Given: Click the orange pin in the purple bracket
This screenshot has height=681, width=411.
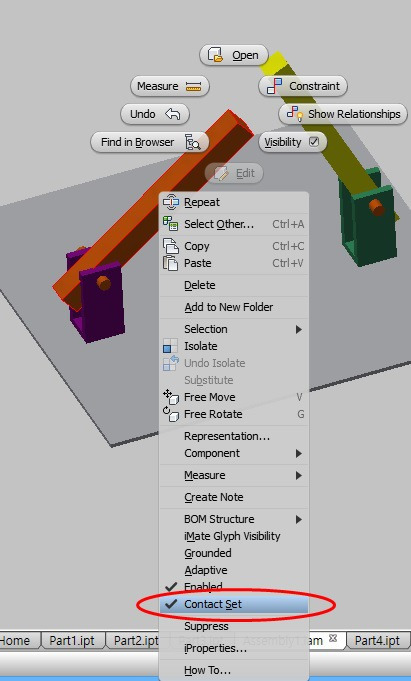Looking at the screenshot, I should (x=103, y=283).
